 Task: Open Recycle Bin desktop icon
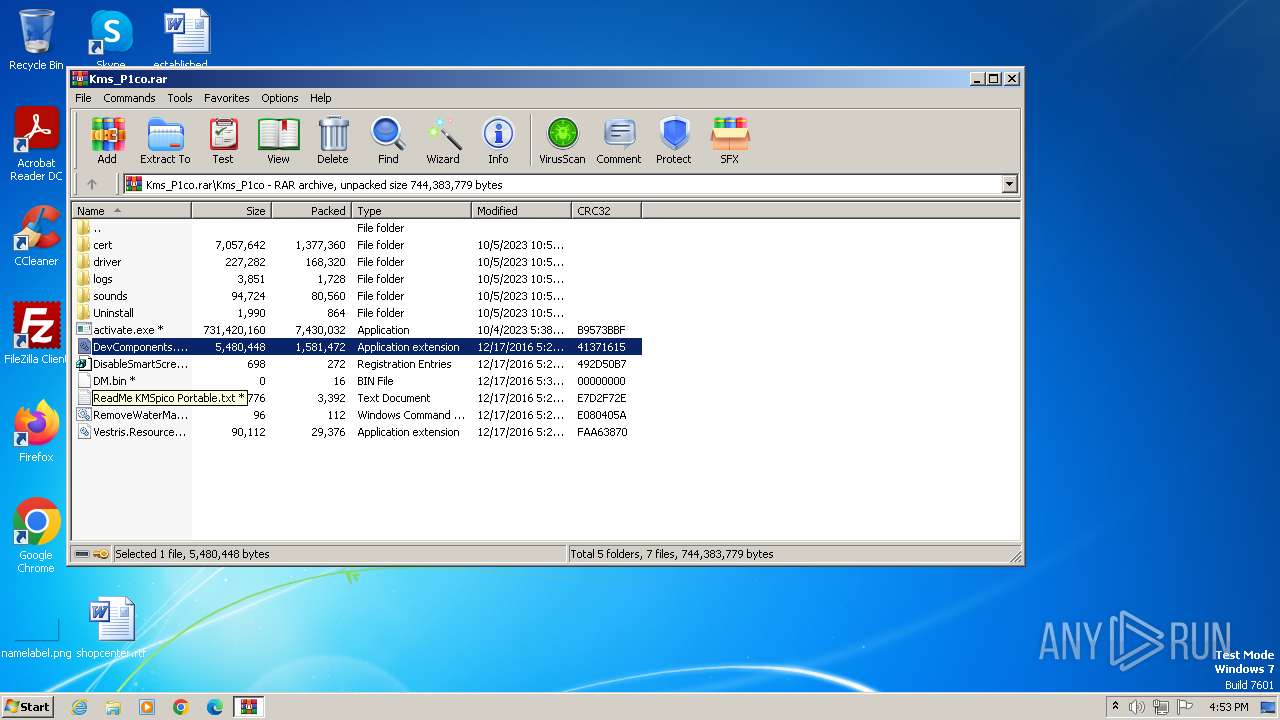(36, 40)
